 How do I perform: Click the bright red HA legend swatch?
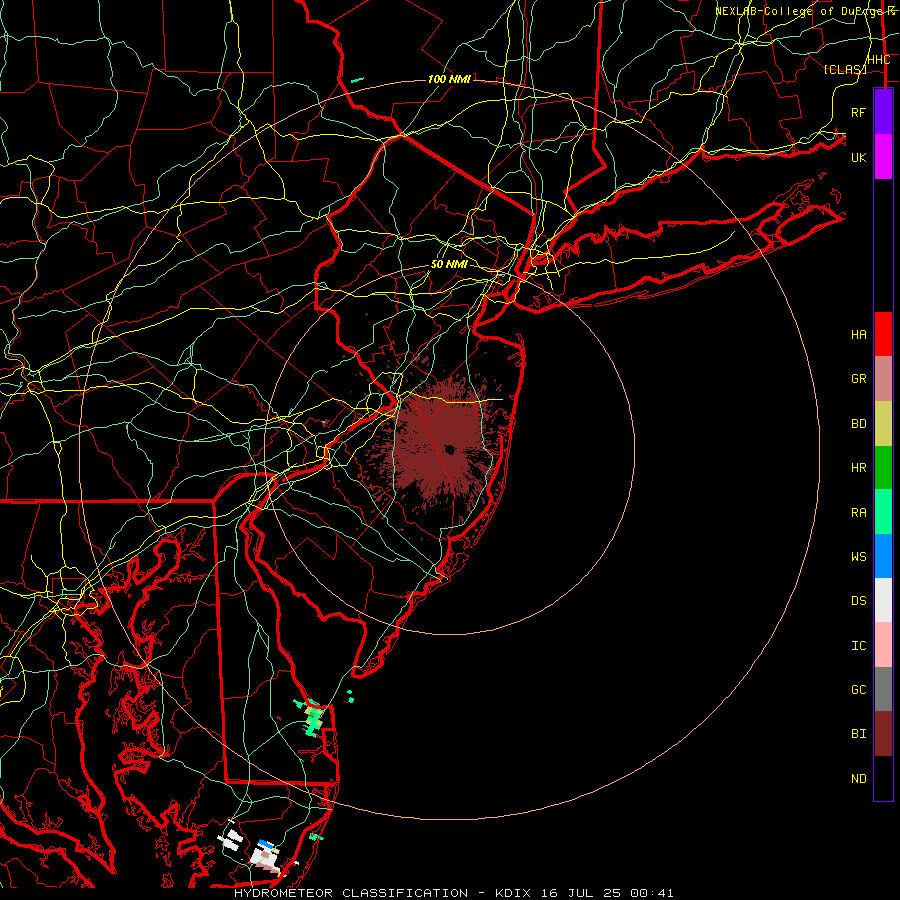883,334
